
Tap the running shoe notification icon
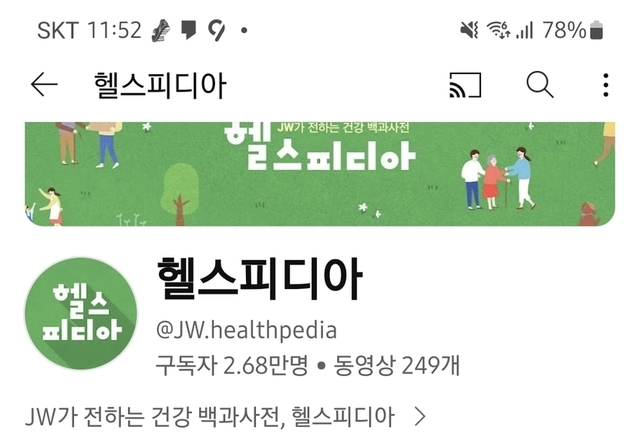click(161, 31)
